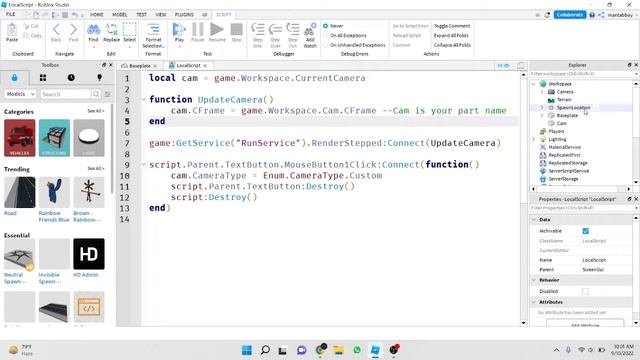Open the Toolbox Inventory grid icon
The image size is (640, 360).
[x=43, y=78]
